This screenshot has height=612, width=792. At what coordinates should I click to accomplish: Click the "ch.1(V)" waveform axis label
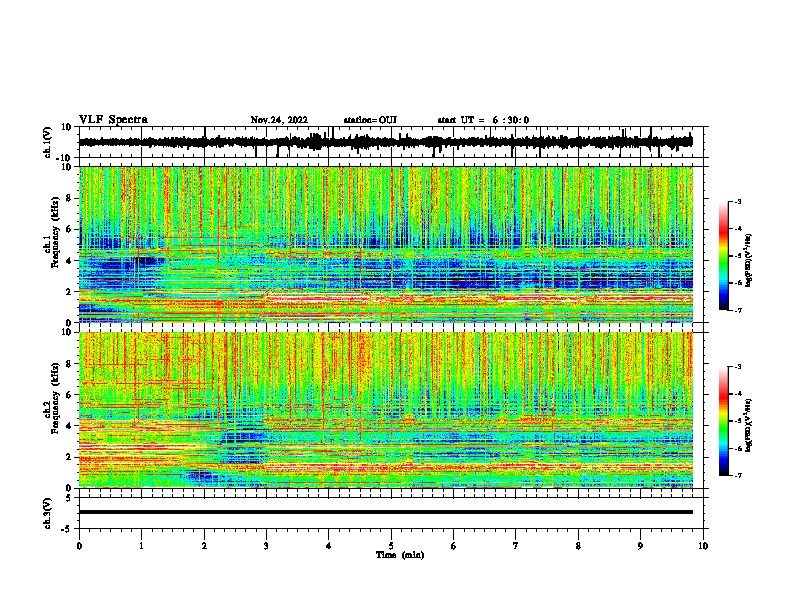[x=48, y=142]
